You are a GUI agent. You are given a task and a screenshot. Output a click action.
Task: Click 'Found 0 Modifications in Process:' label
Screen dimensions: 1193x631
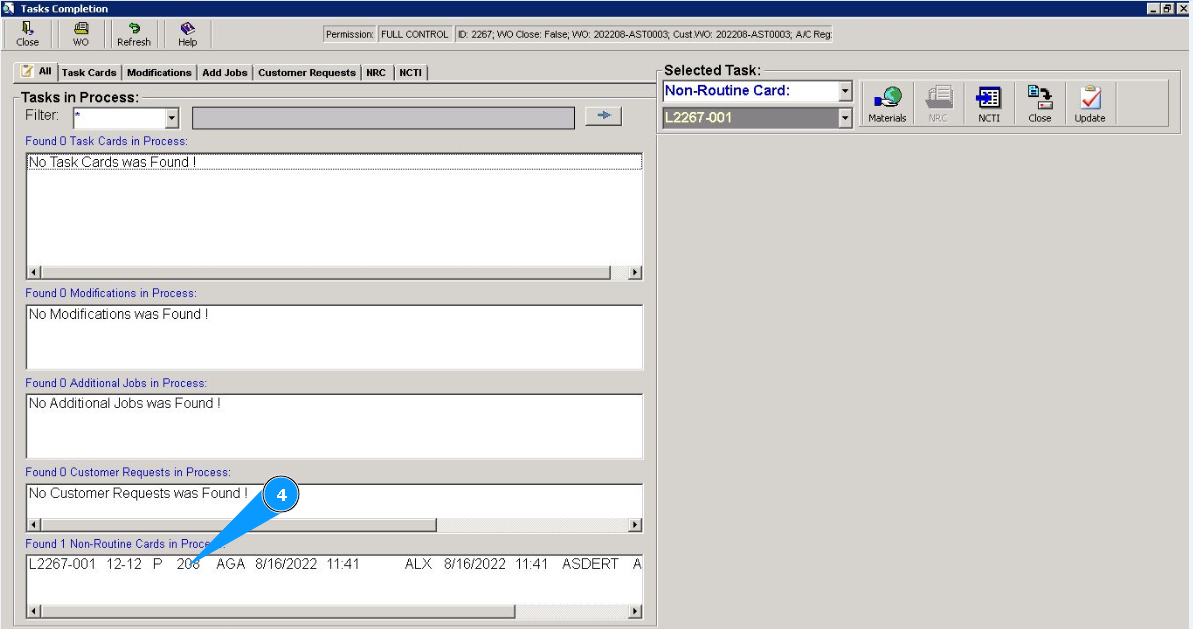(x=111, y=293)
